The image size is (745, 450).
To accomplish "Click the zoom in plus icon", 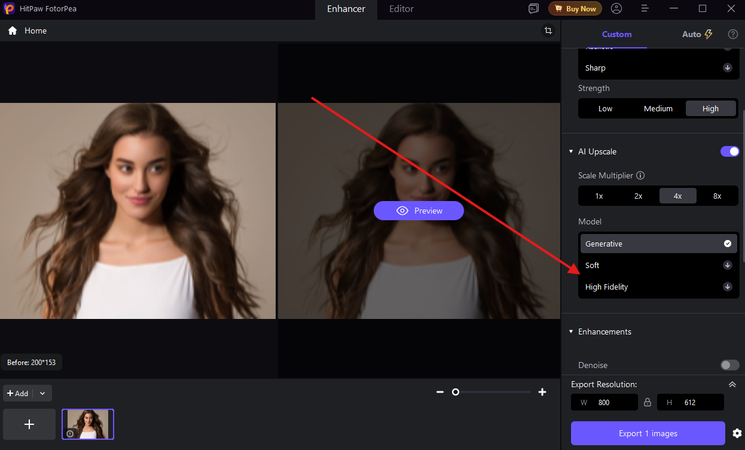I will point(542,392).
